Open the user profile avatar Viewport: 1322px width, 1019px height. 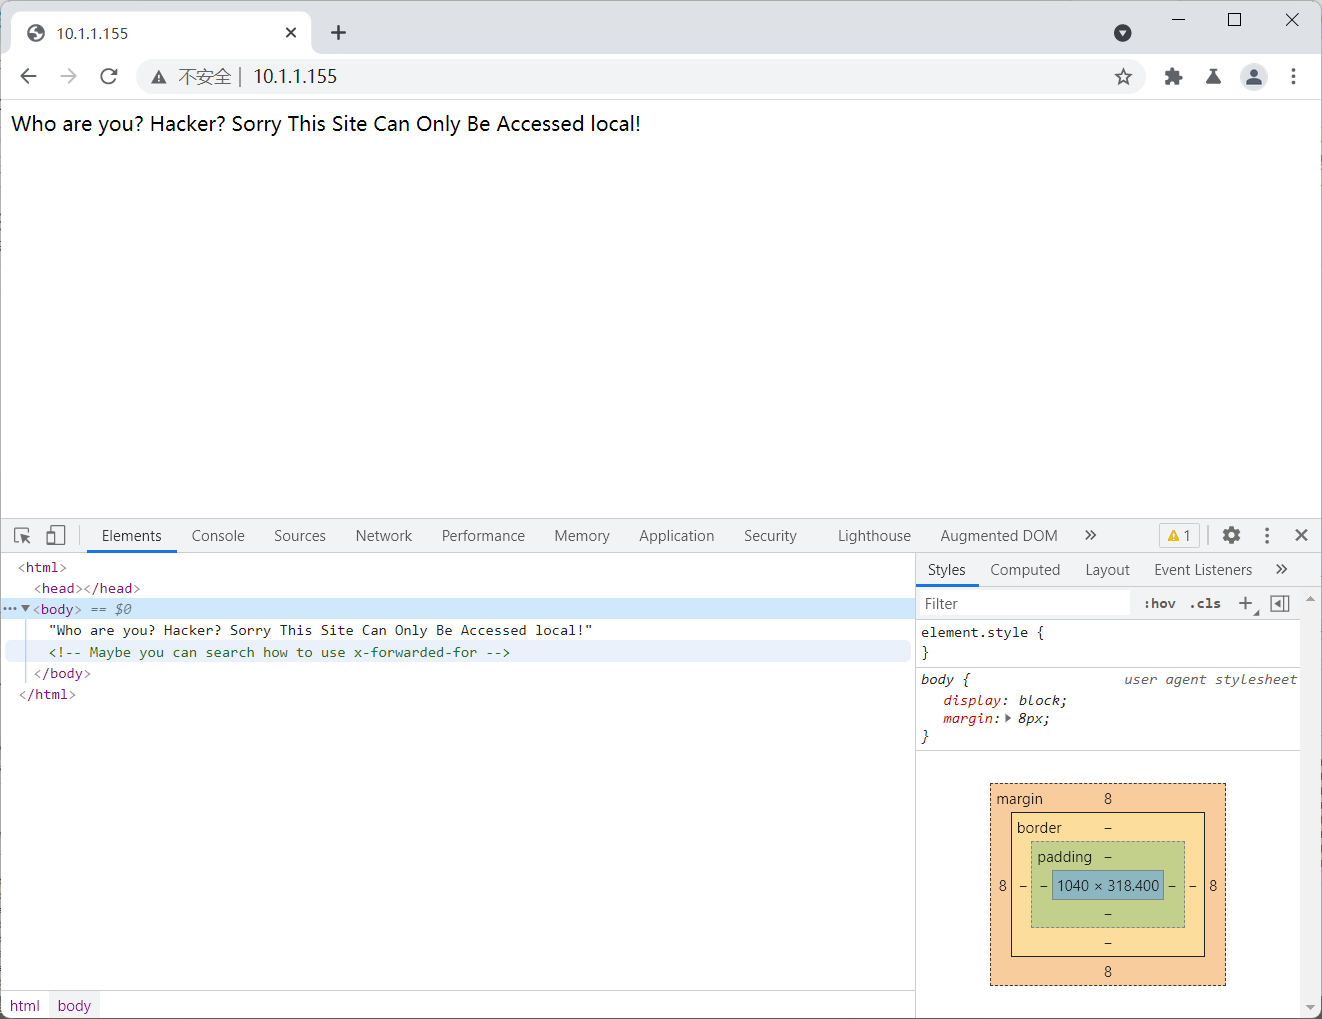1253,76
